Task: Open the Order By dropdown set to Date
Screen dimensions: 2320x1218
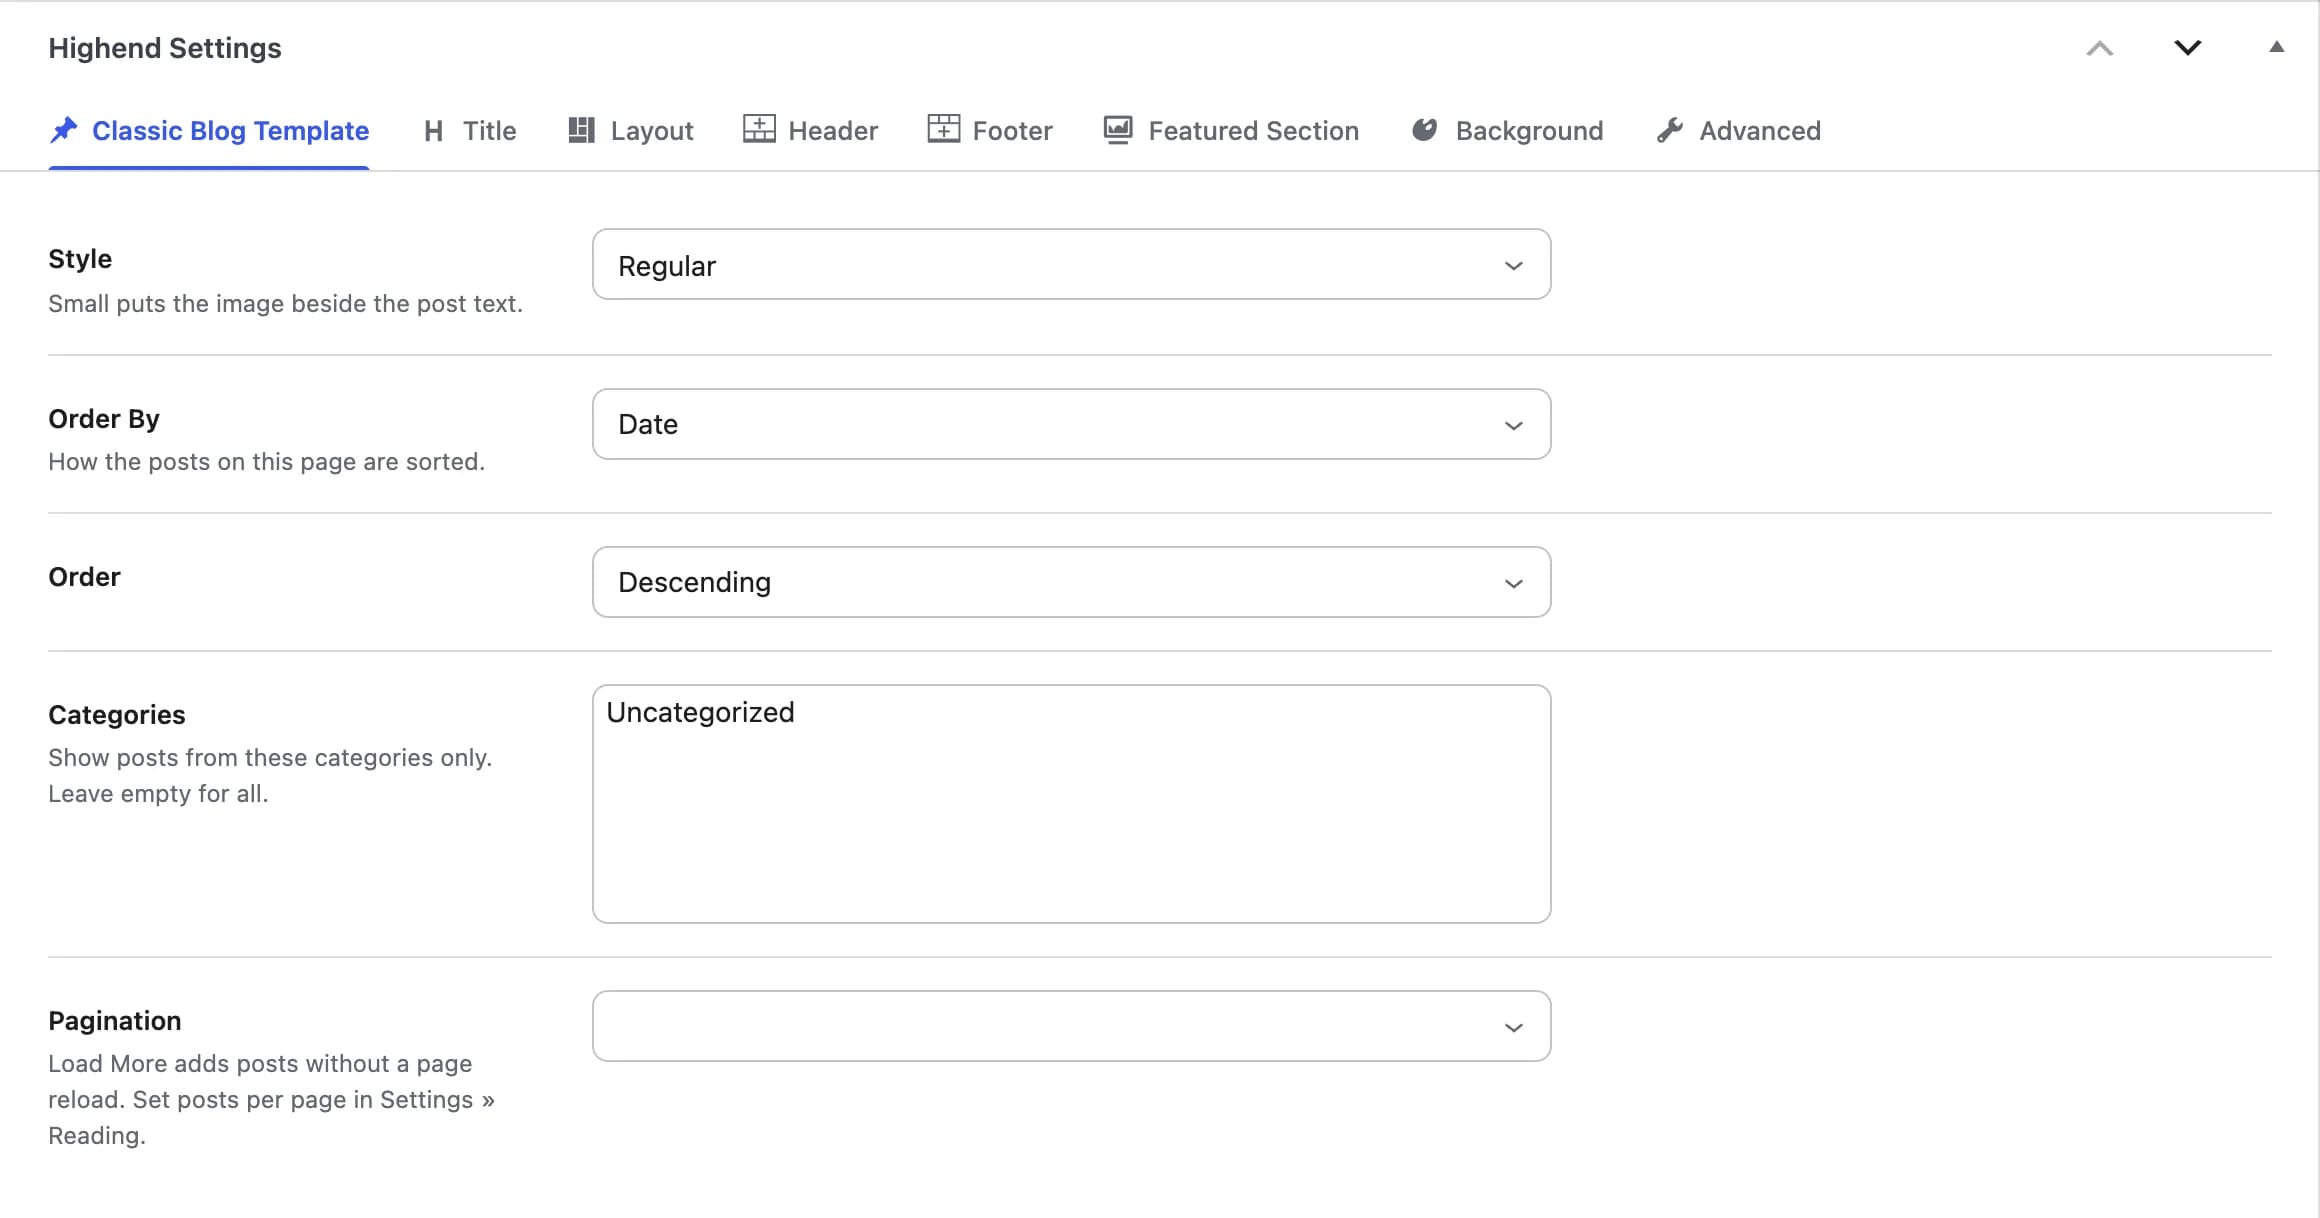Action: [1071, 424]
